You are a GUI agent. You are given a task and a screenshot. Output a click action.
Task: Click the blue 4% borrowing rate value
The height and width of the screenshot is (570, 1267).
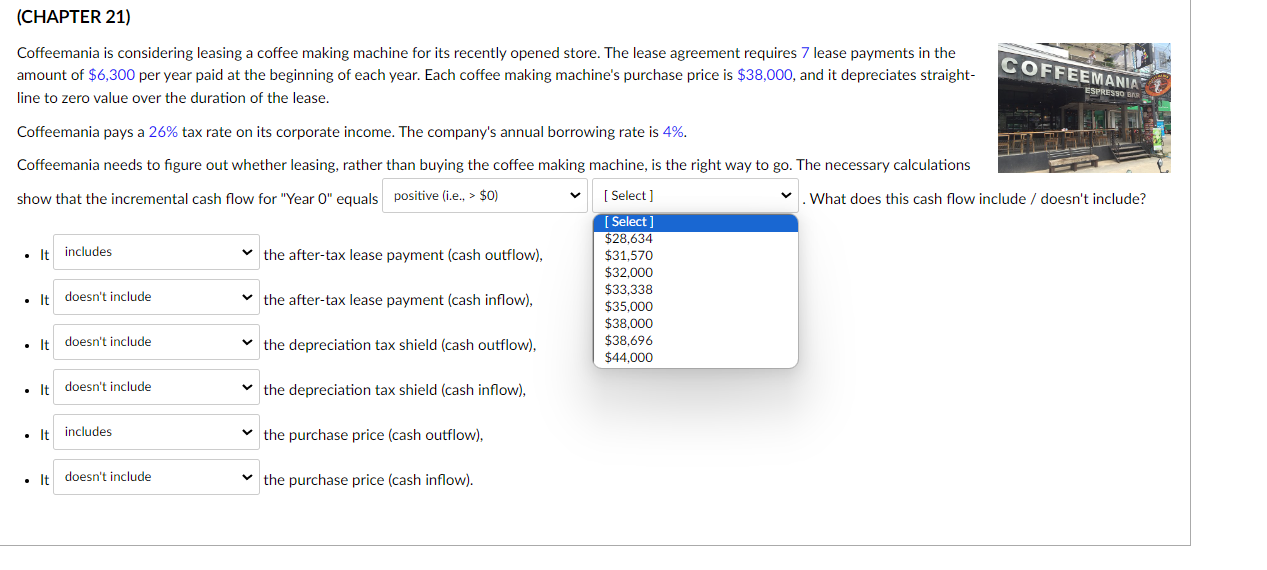[673, 132]
